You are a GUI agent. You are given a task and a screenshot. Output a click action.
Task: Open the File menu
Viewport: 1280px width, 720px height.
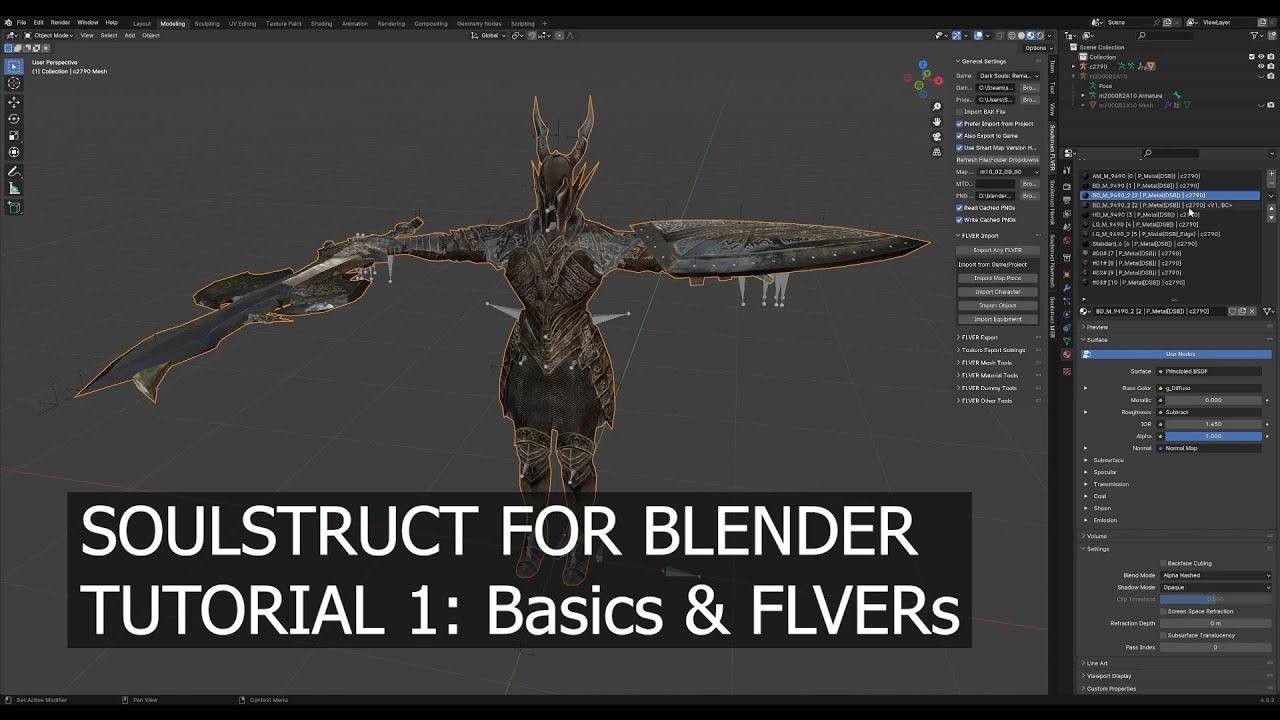point(21,22)
